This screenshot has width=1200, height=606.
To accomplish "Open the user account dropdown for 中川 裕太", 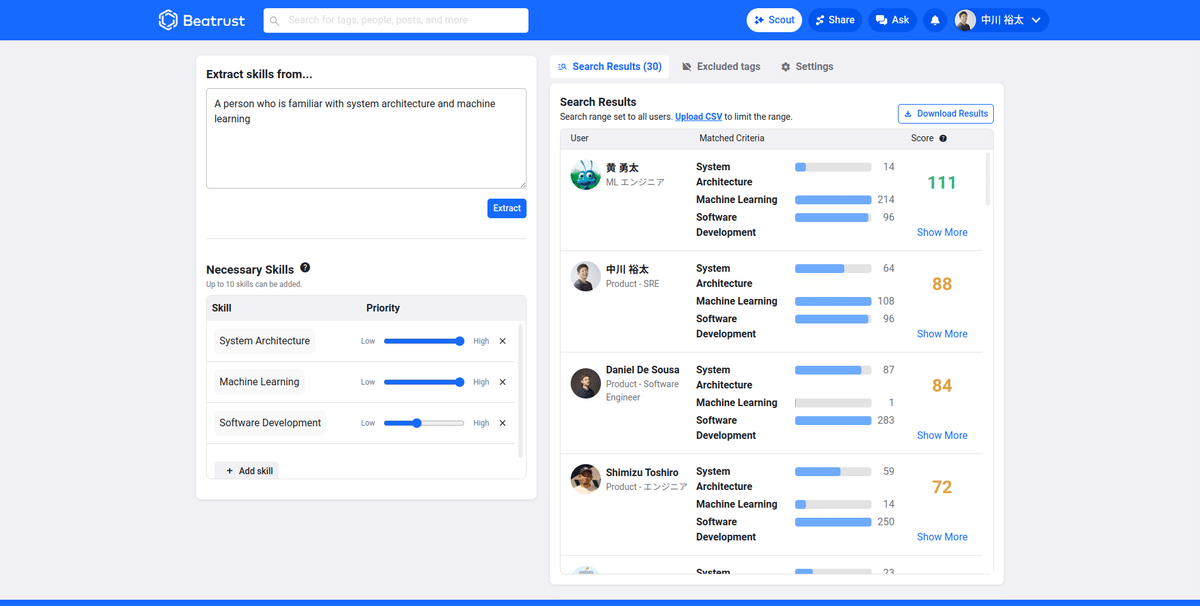I will tap(1000, 19).
